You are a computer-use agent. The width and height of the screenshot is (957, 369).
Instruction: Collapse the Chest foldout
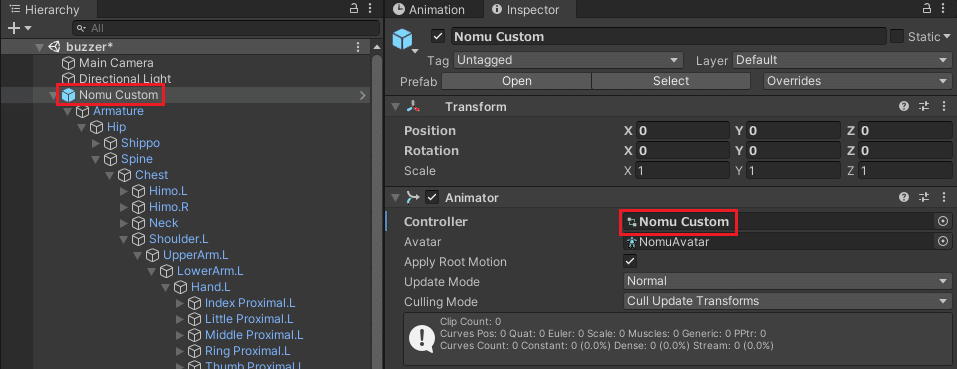pyautogui.click(x=110, y=175)
